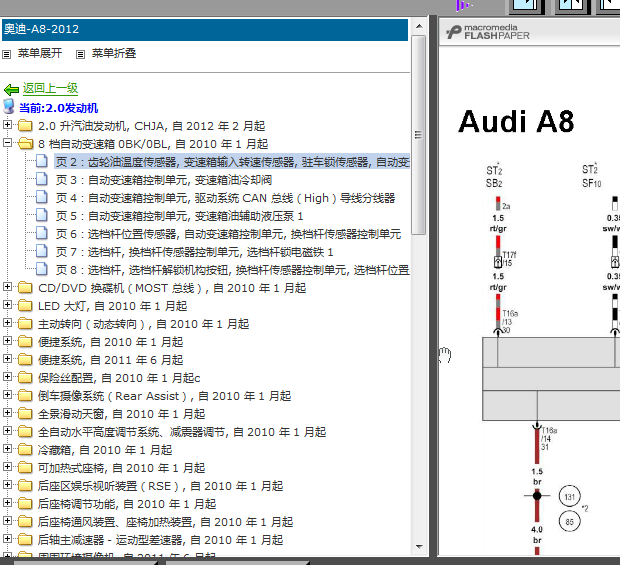Expand the 后轴主减速器 folder node
The height and width of the screenshot is (565, 620).
7,539
